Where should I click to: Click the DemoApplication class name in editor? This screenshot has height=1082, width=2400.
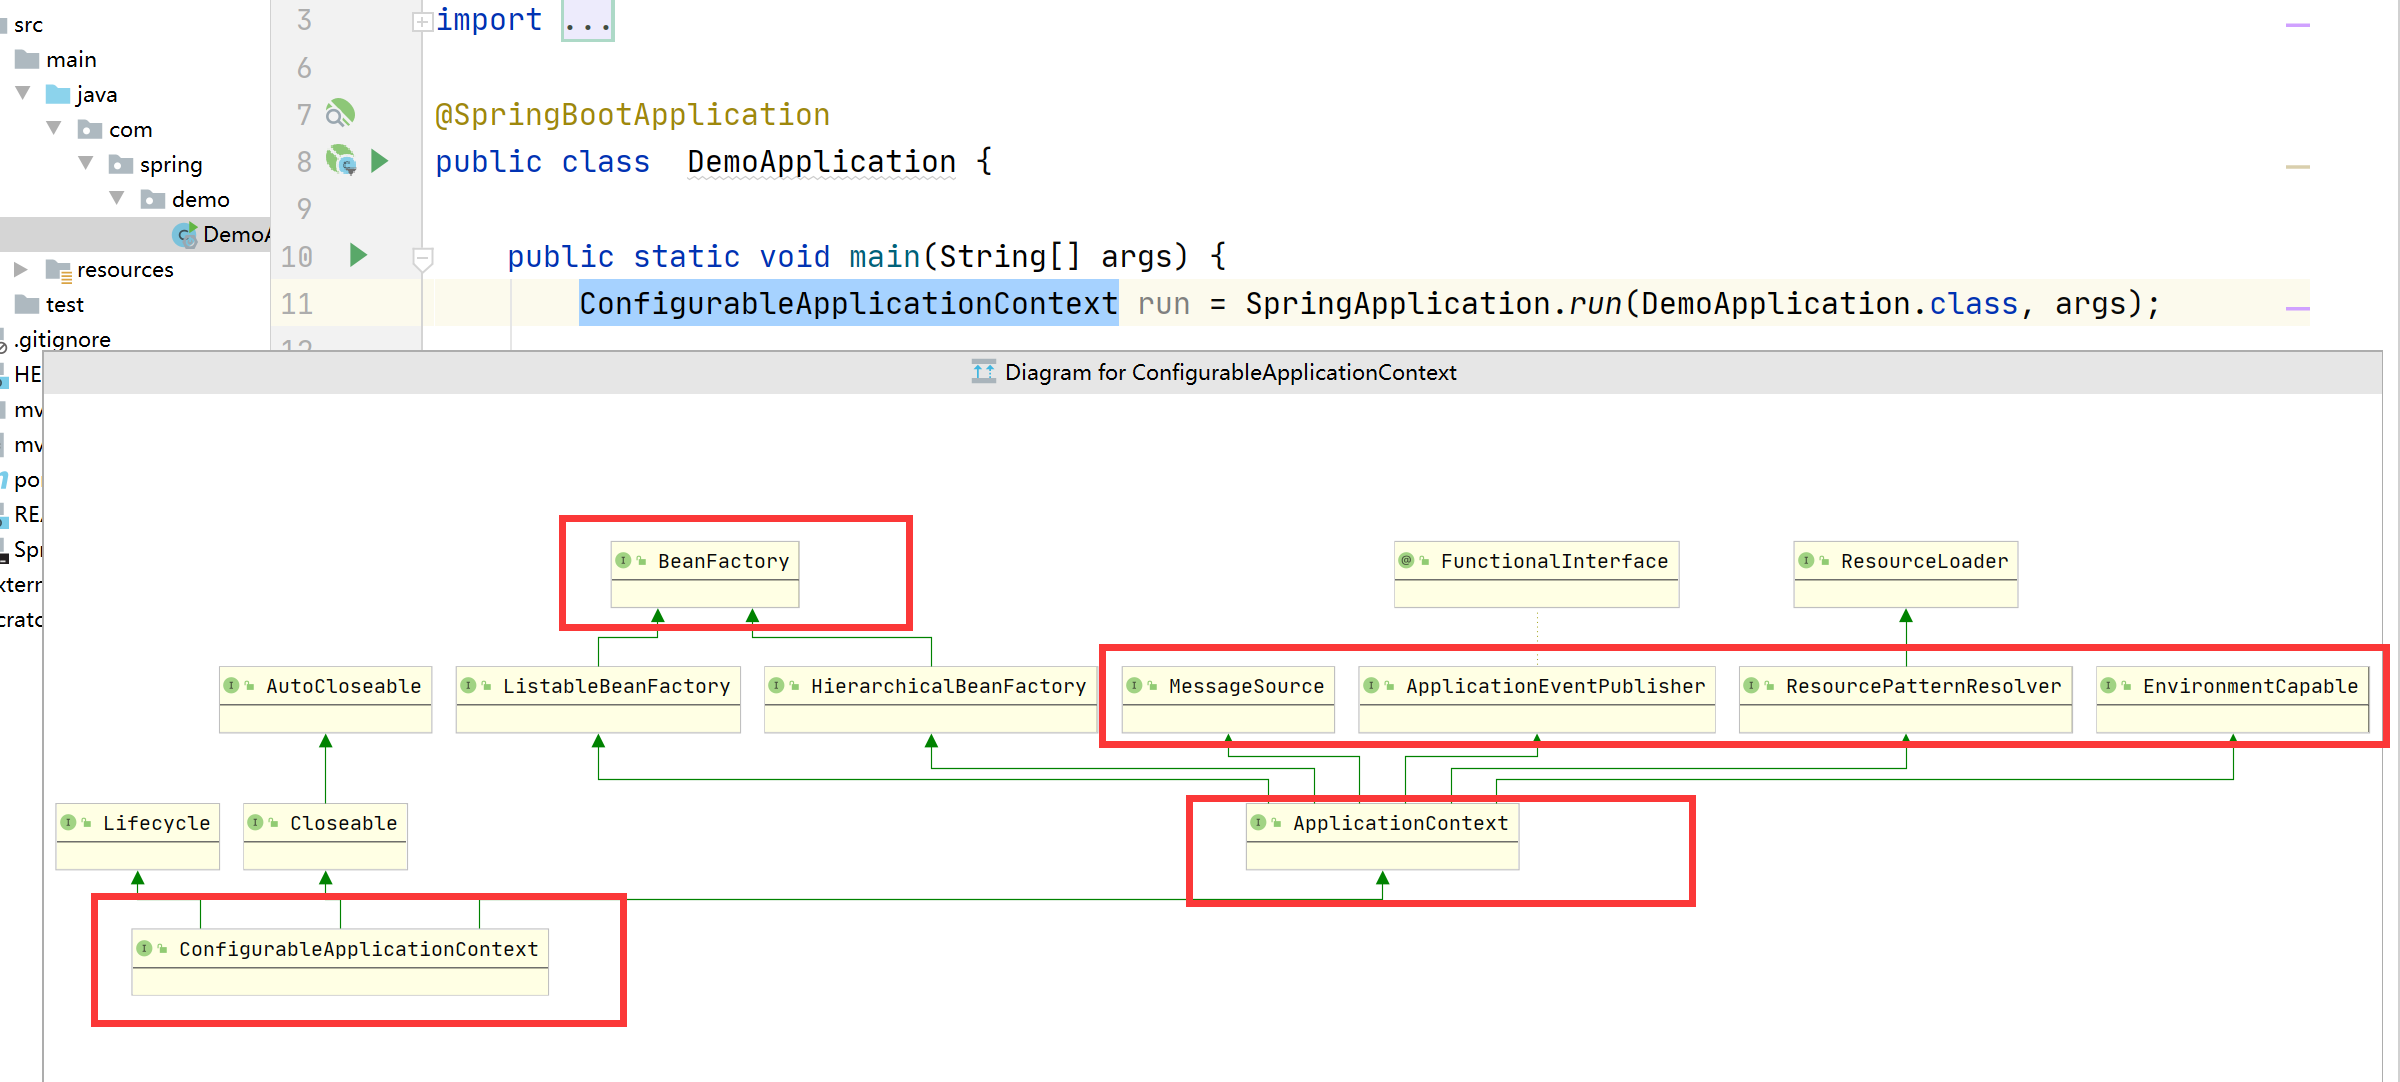[822, 162]
